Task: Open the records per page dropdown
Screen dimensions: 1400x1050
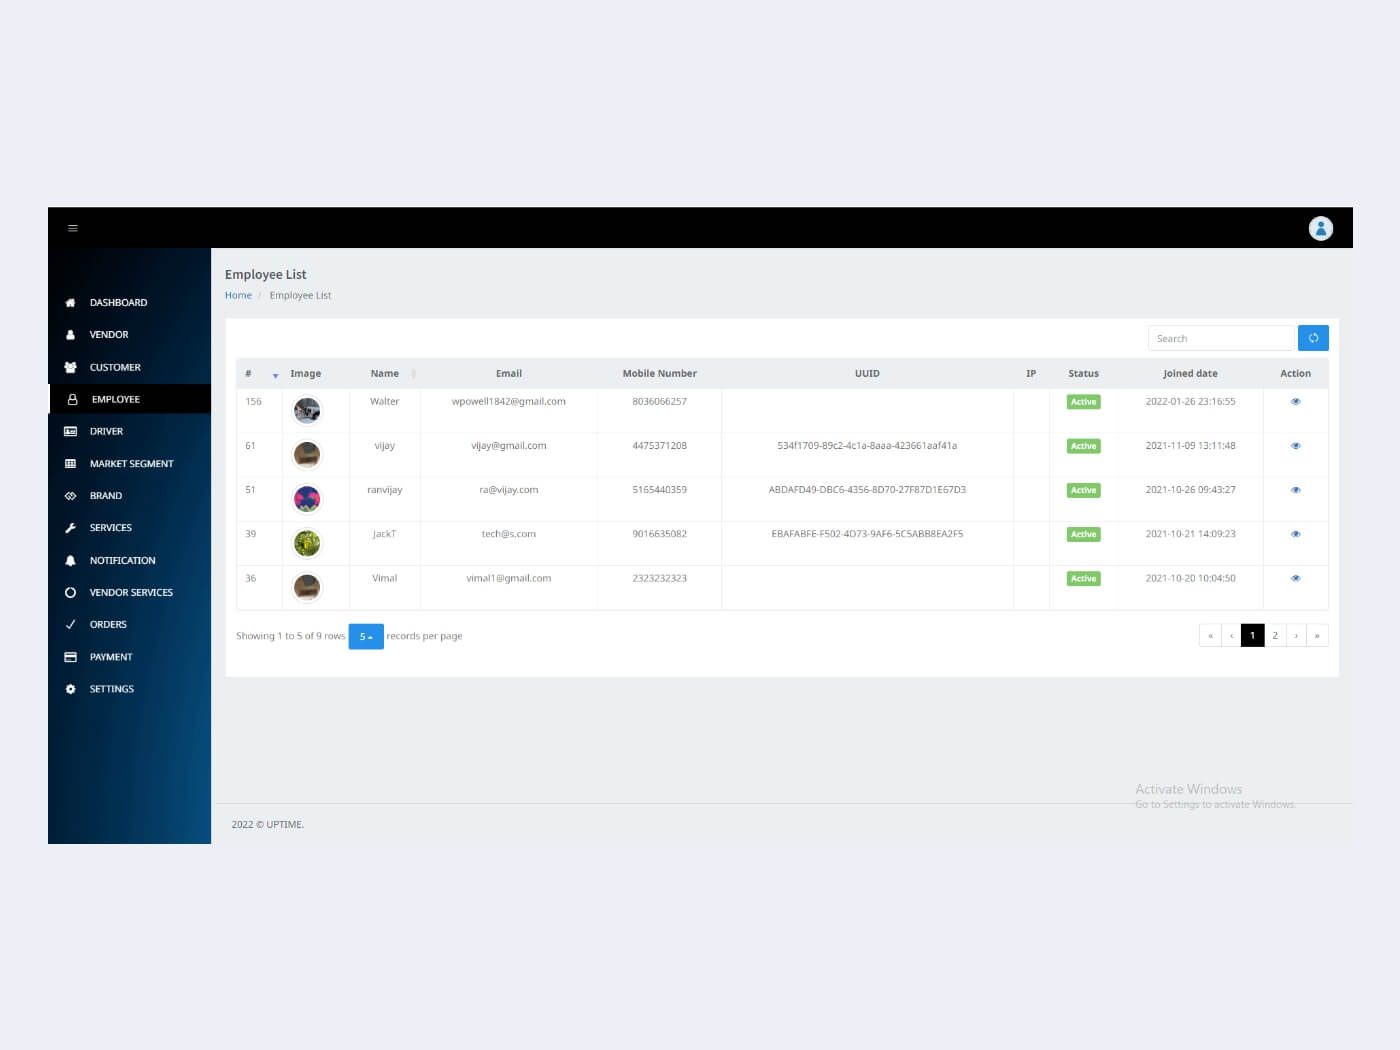Action: (366, 636)
